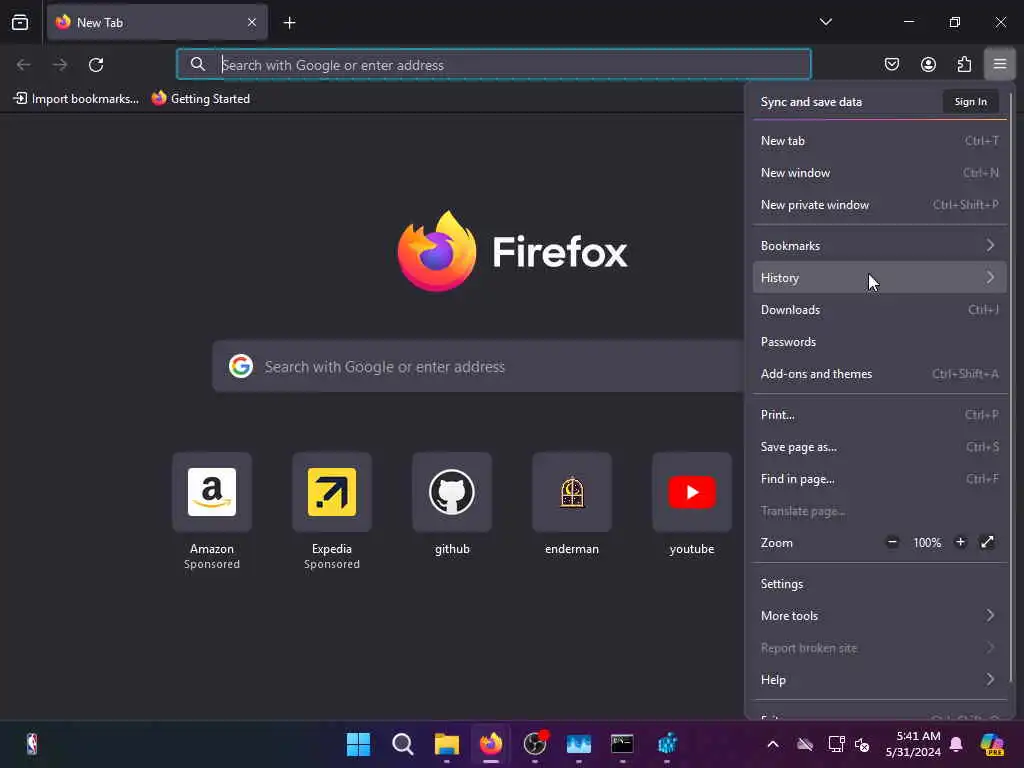
Task: Expand the Help submenu
Action: click(x=879, y=680)
